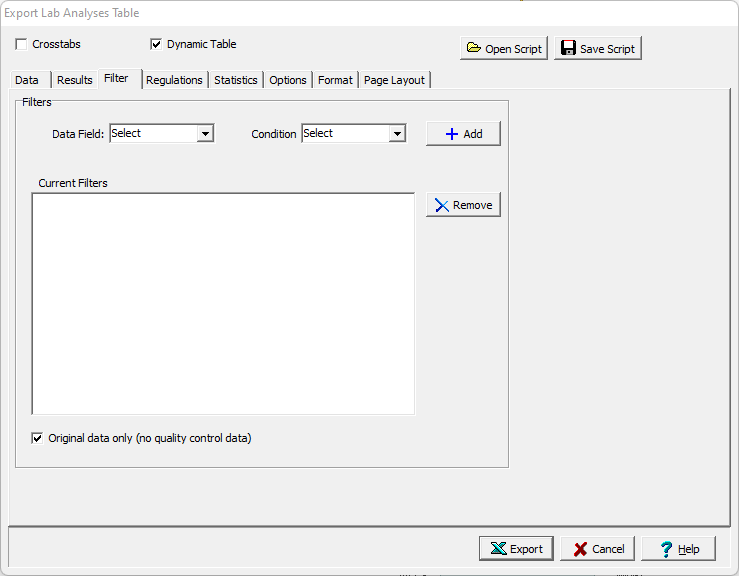Uncheck the Dynamic Table checkbox

pos(156,45)
